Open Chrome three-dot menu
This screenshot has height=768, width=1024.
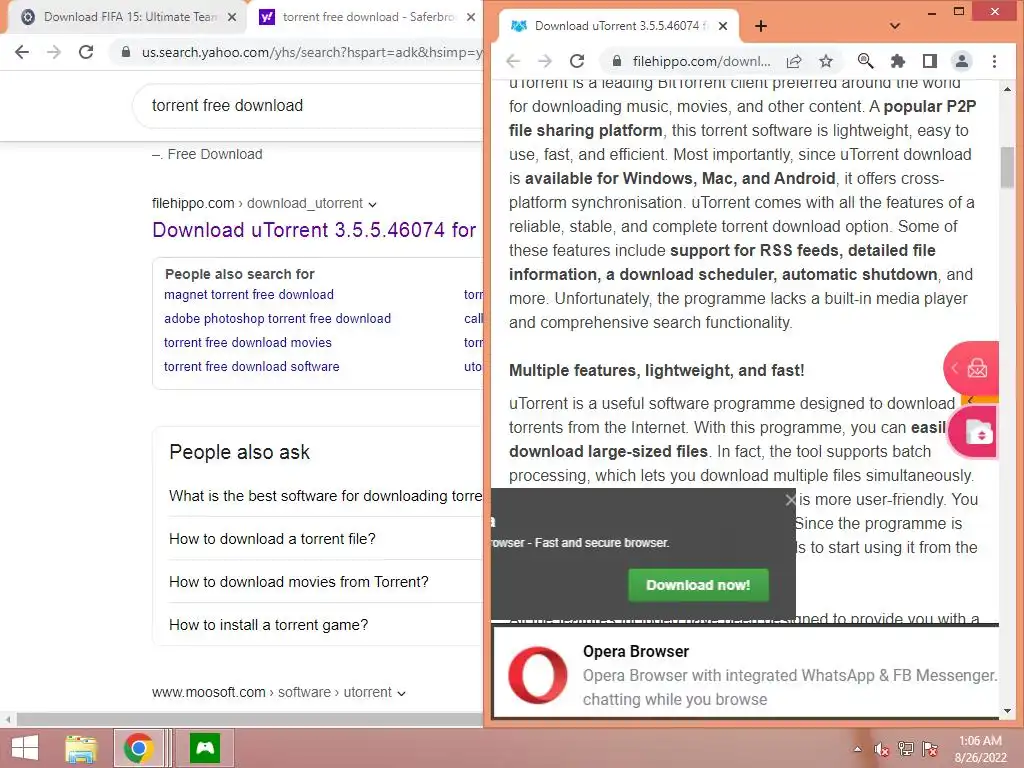point(995,61)
